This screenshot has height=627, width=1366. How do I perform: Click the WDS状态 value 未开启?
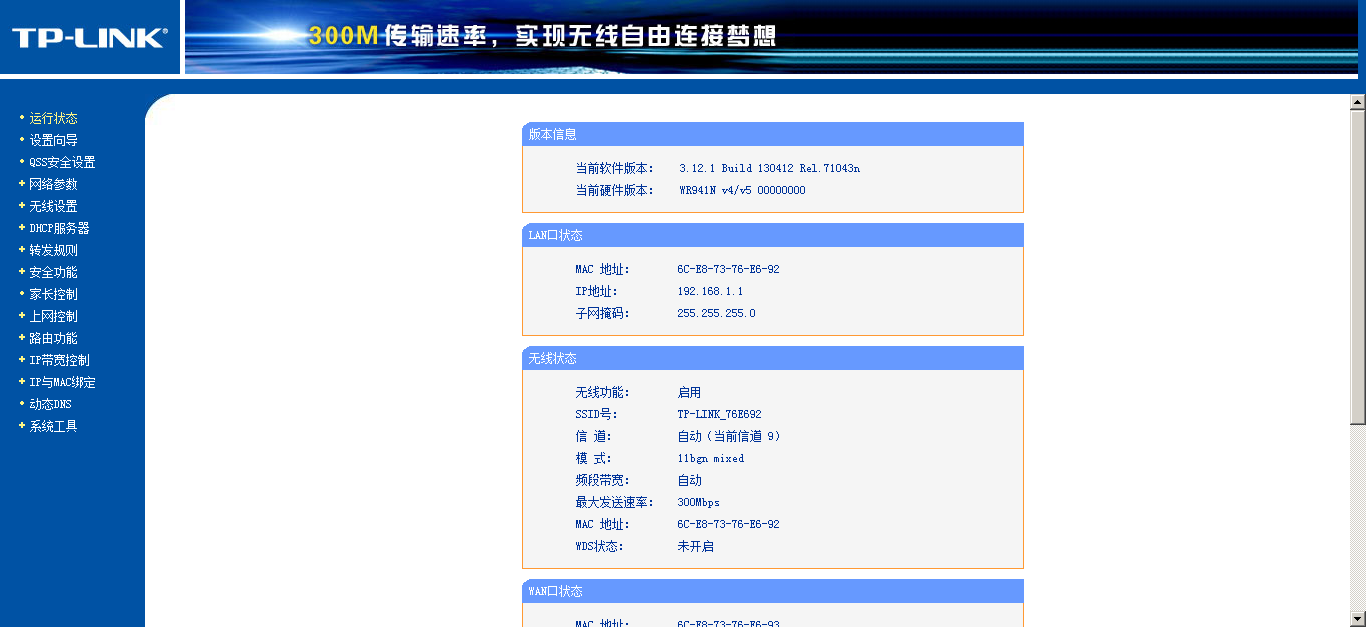point(695,546)
